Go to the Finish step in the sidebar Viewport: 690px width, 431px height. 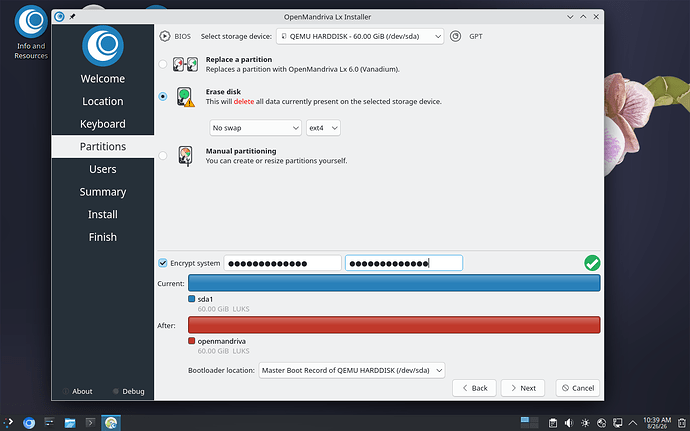pyautogui.click(x=103, y=237)
